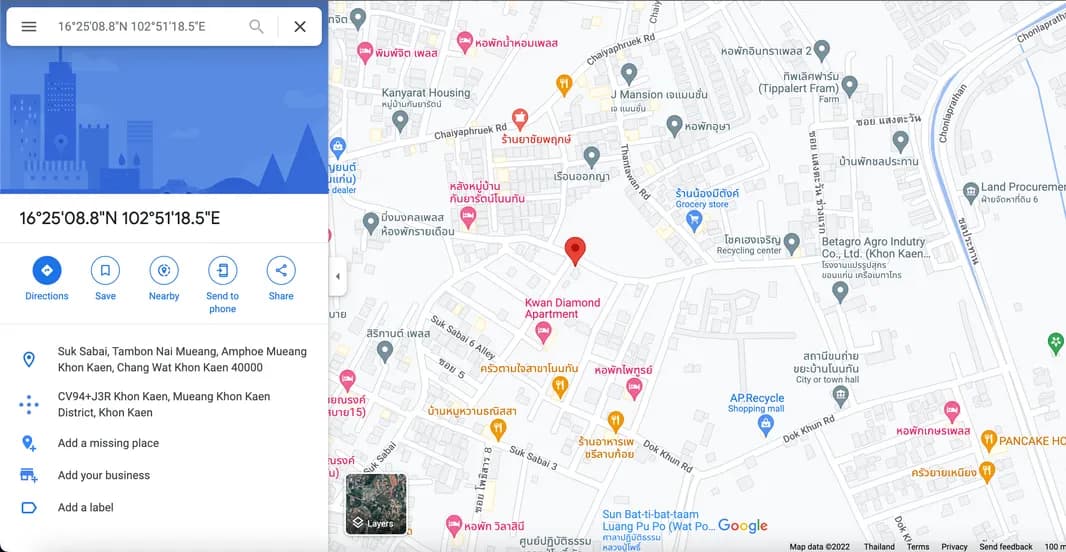Select the ร้านอาหารเพชรีลาบก้อย restaurant pin
Screen dimensions: 1066x552
coord(615,421)
